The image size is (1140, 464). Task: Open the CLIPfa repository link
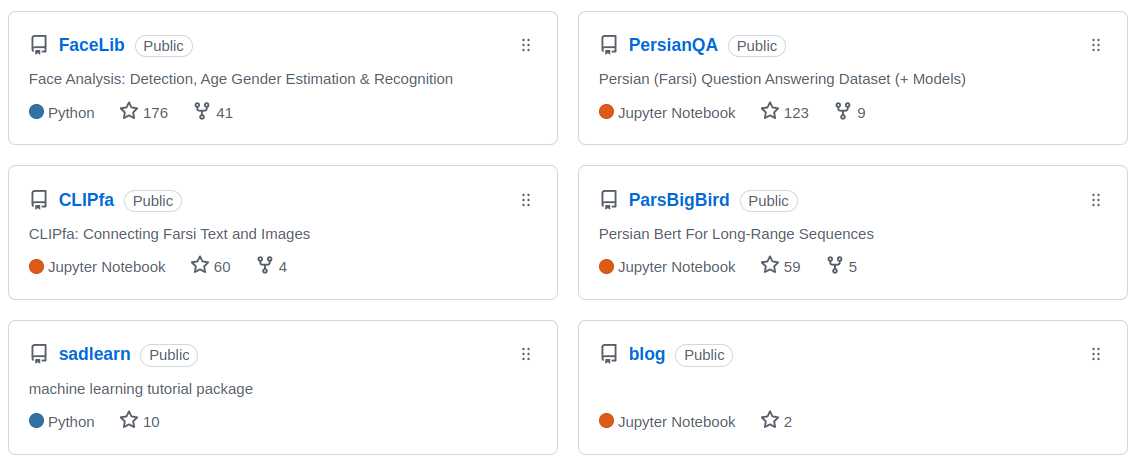(86, 200)
